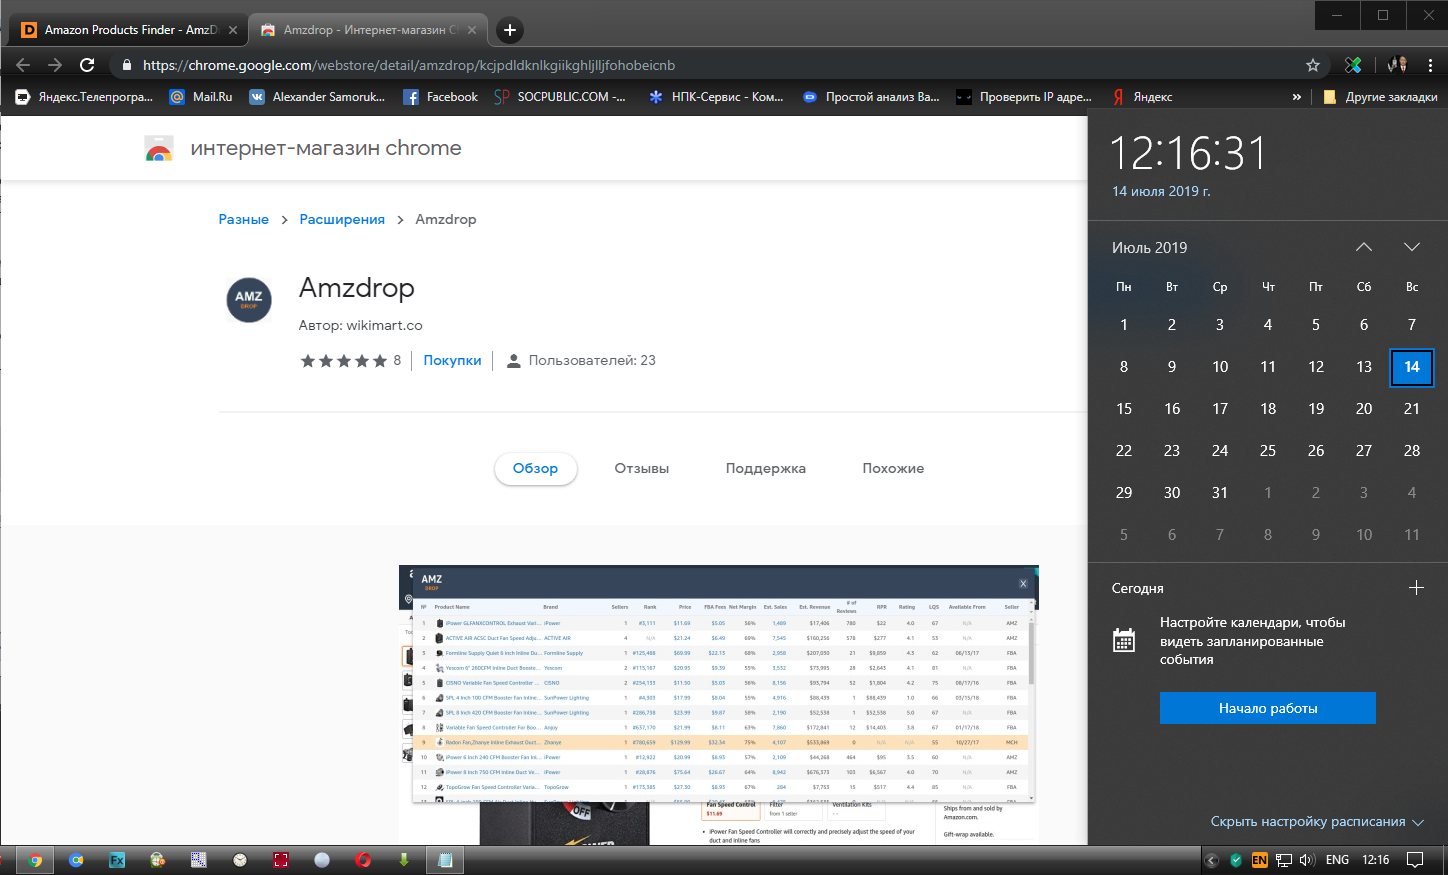Open the Chrome profile avatar
The image size is (1448, 875).
[x=1397, y=65]
